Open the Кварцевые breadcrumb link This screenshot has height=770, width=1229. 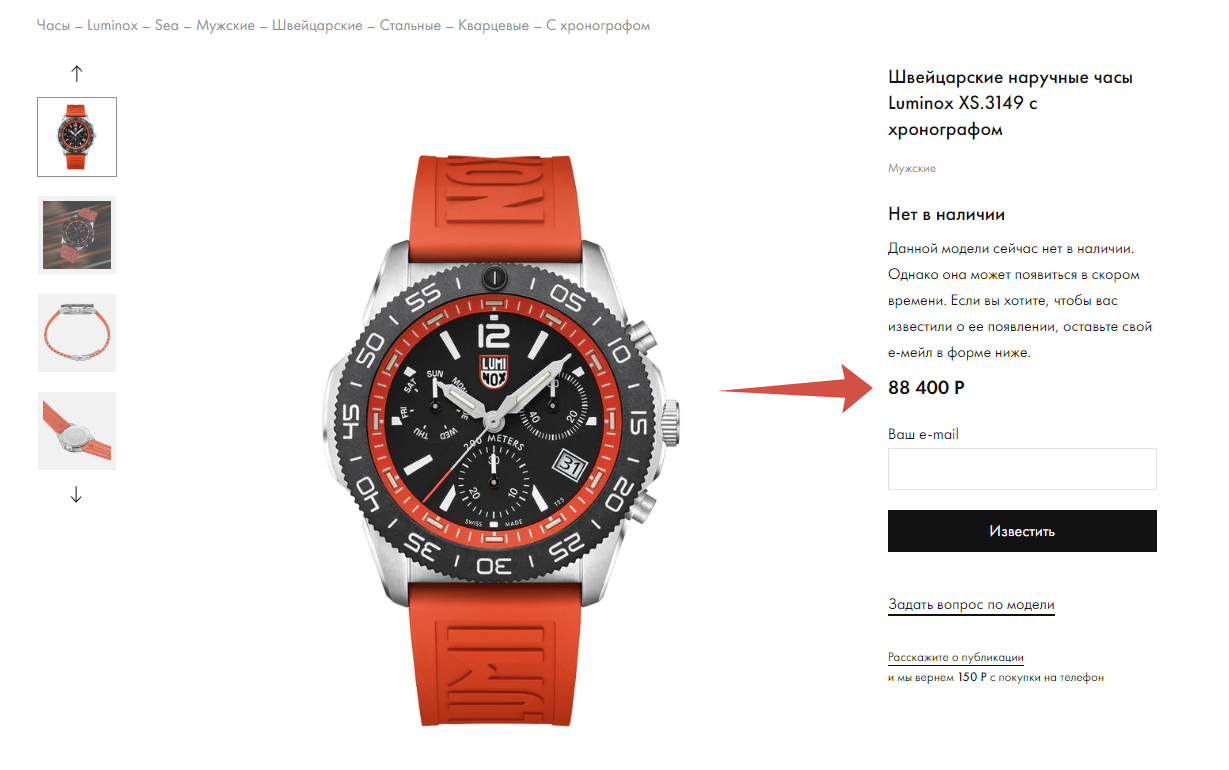pos(494,25)
